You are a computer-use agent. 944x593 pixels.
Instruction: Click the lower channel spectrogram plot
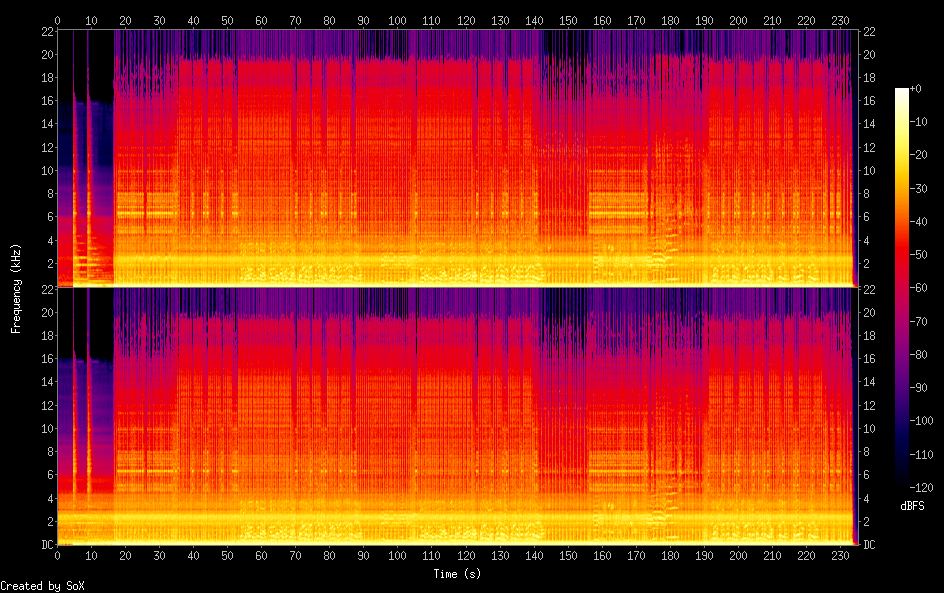click(x=455, y=416)
